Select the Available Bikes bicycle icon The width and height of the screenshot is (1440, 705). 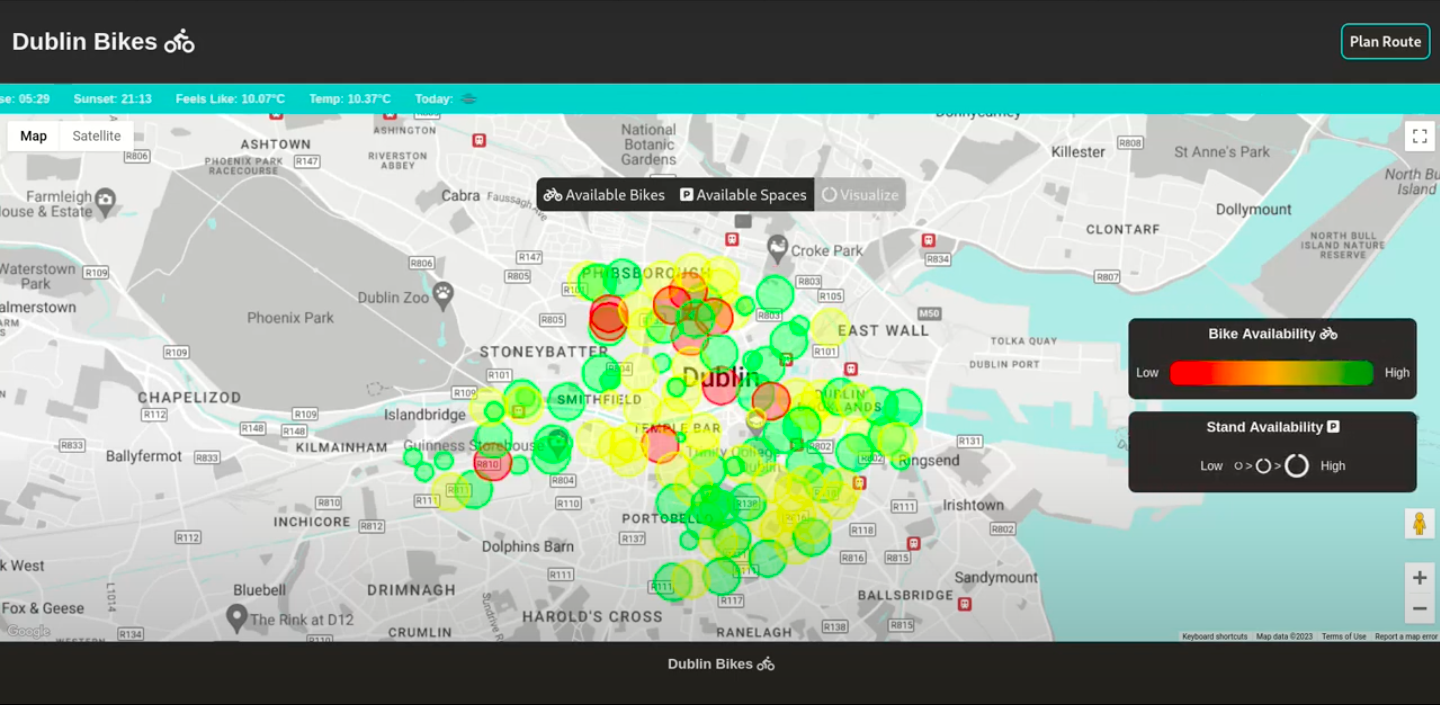pyautogui.click(x=552, y=195)
